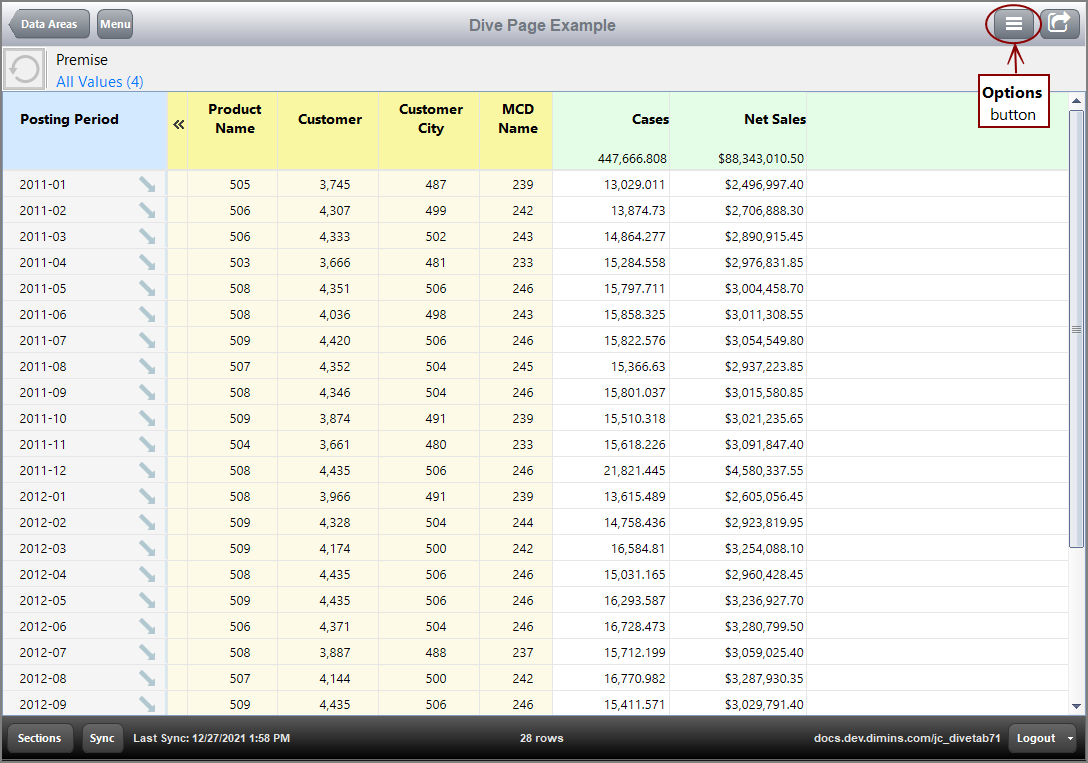Click the scrollbar down arrow
The height and width of the screenshot is (763, 1088).
pos(1076,706)
